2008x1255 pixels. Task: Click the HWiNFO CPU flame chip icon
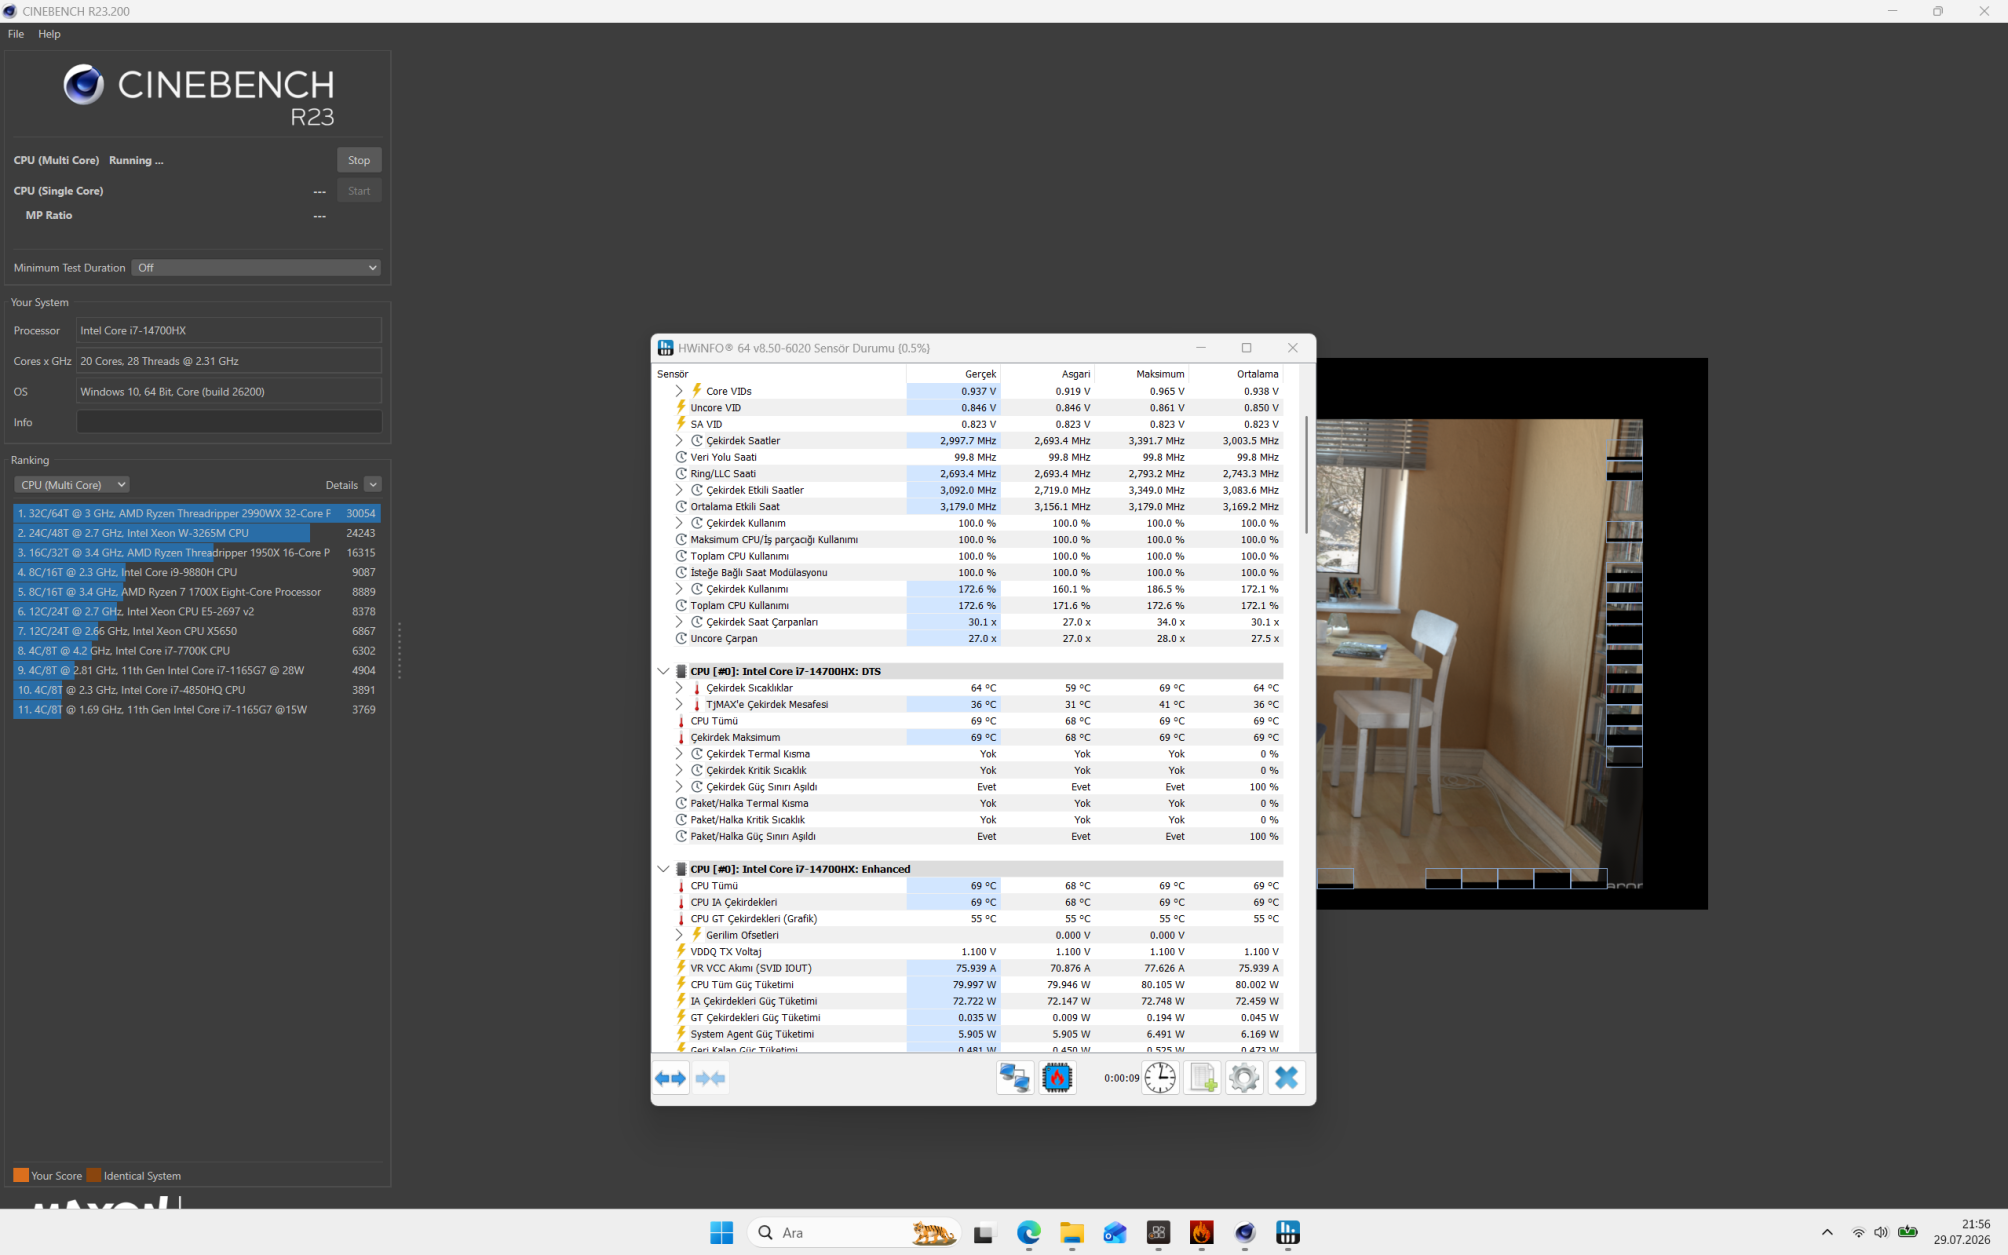1057,1078
